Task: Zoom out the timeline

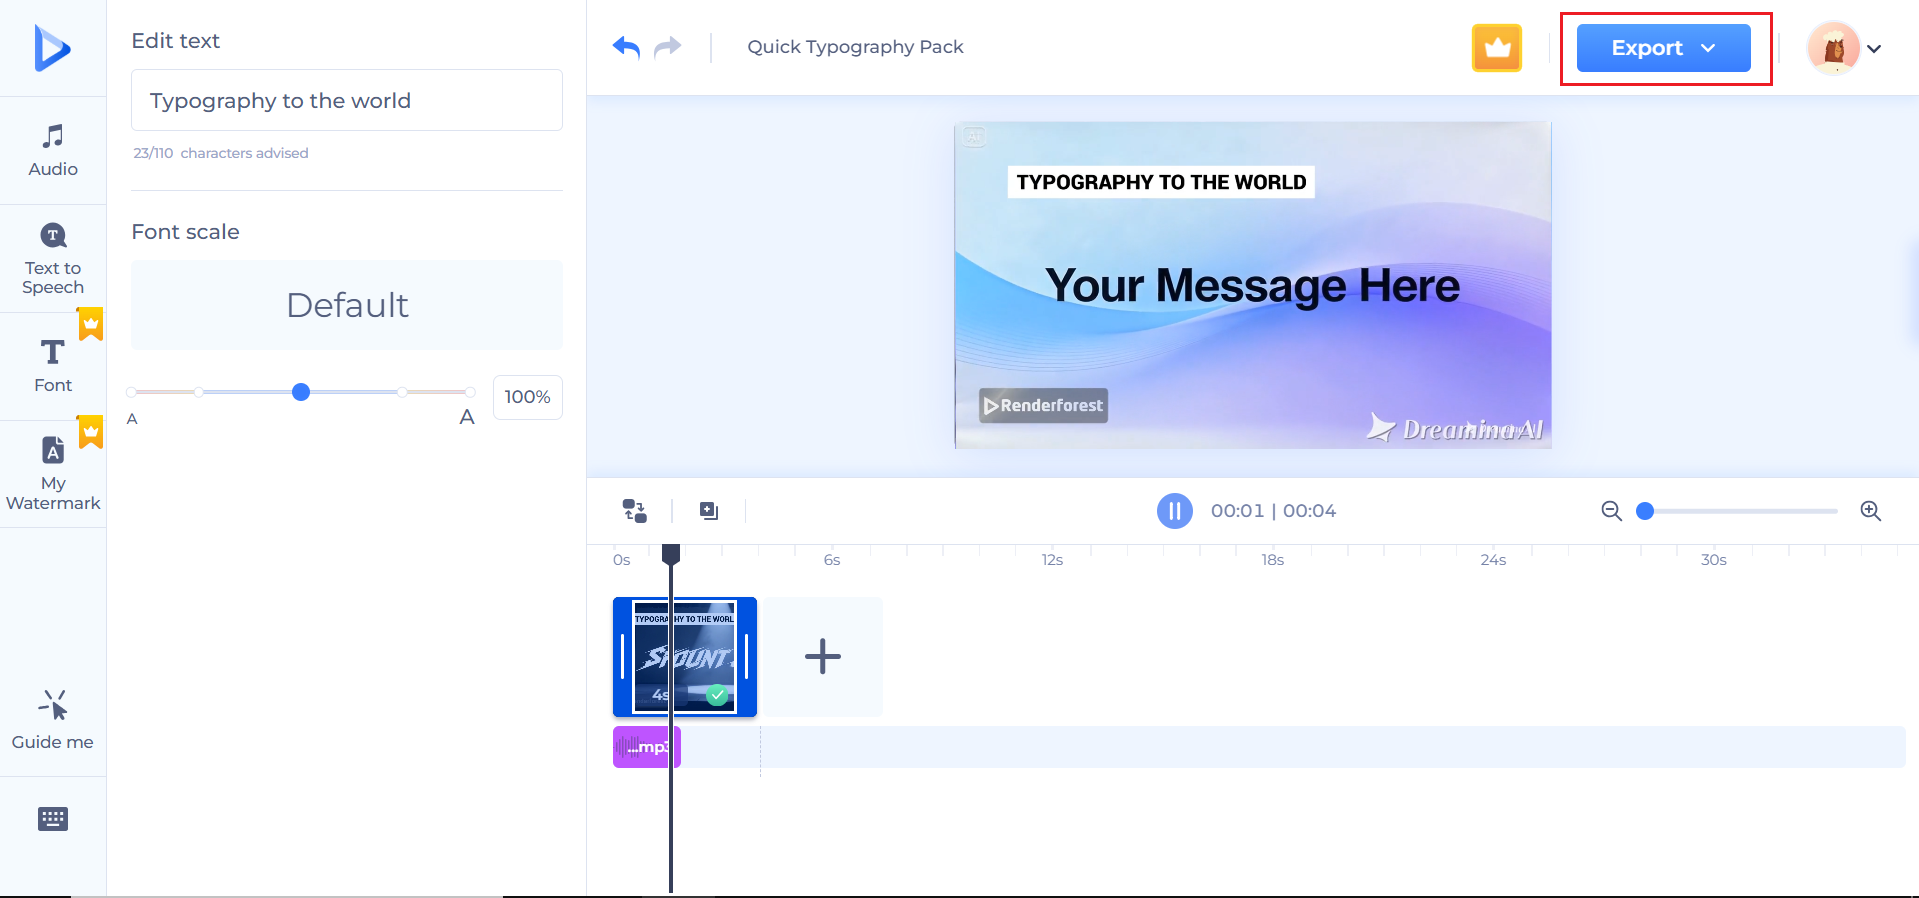Action: (x=1612, y=511)
